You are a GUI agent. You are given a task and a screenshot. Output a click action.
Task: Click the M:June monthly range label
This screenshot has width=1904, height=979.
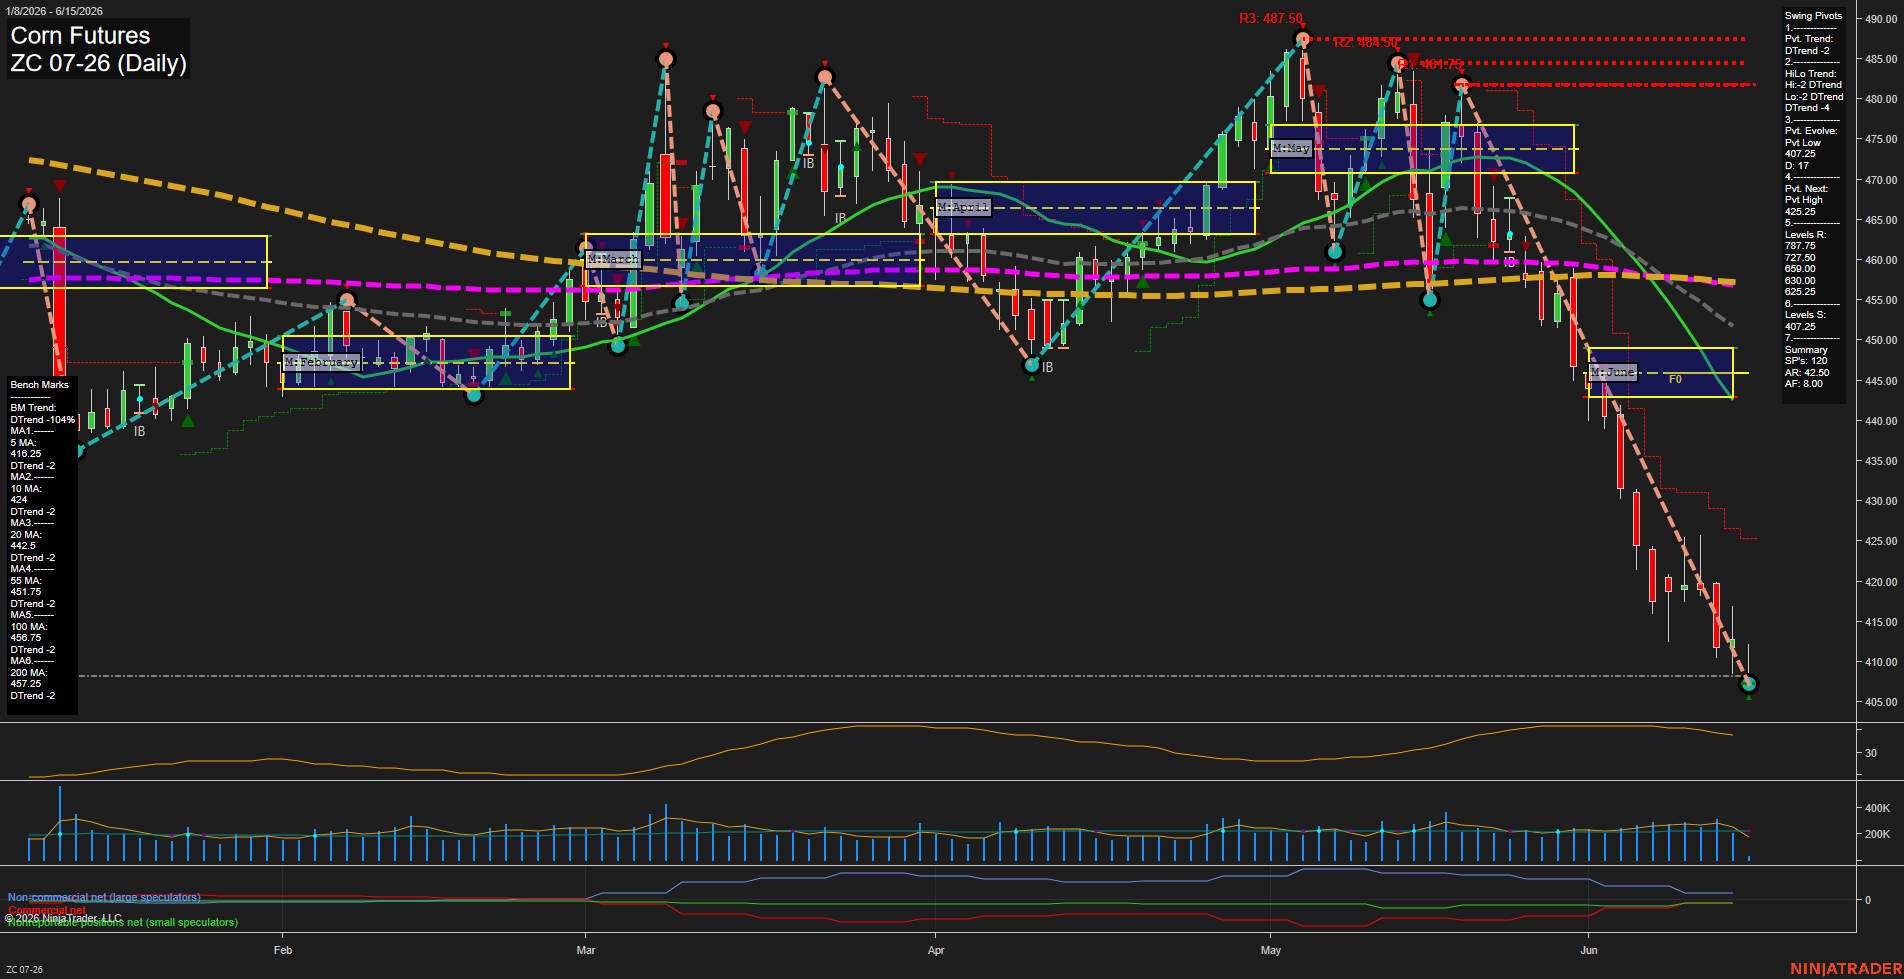click(x=1613, y=372)
